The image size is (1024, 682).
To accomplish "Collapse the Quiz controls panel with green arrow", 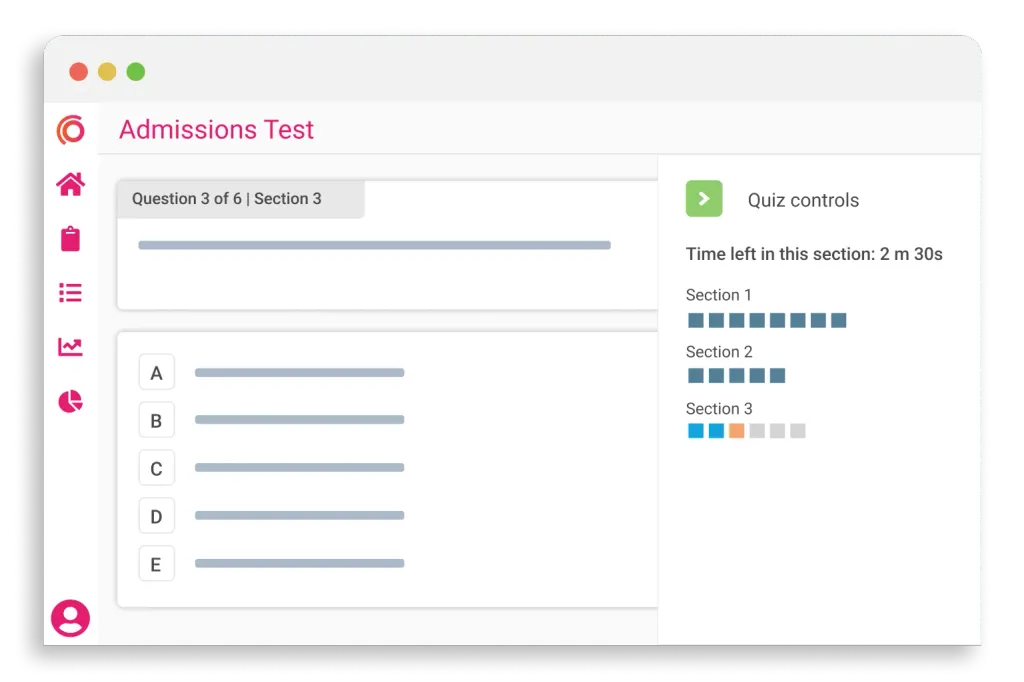I will [x=704, y=199].
